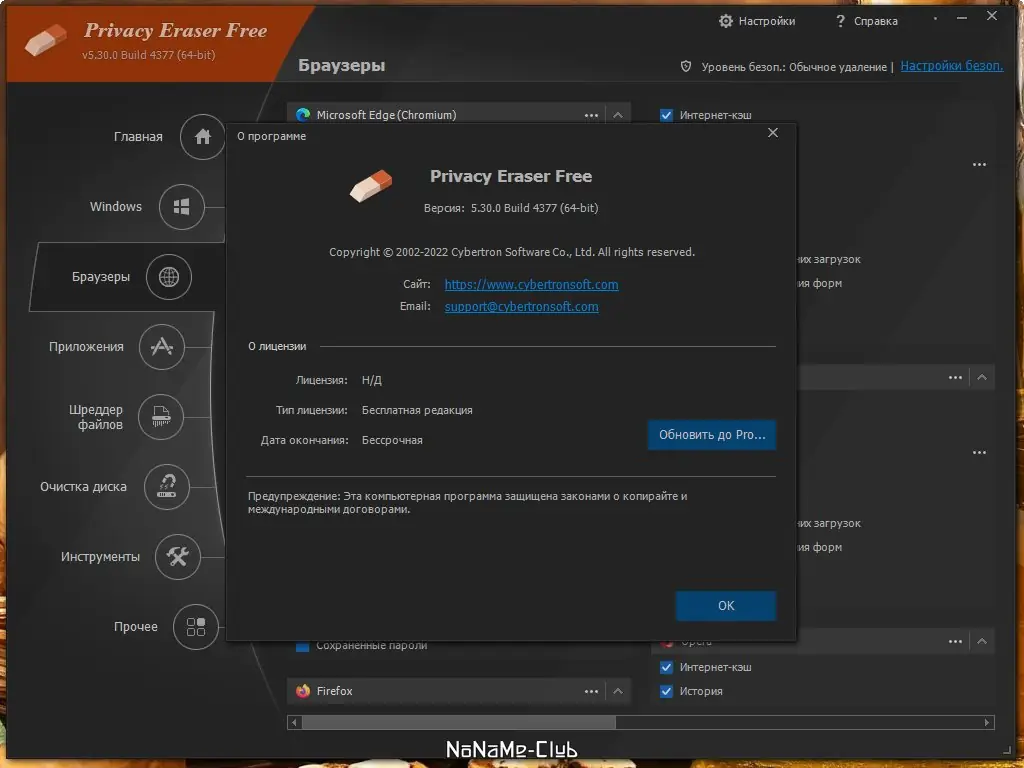
Task: Open the Прочее section
Action: (196, 627)
